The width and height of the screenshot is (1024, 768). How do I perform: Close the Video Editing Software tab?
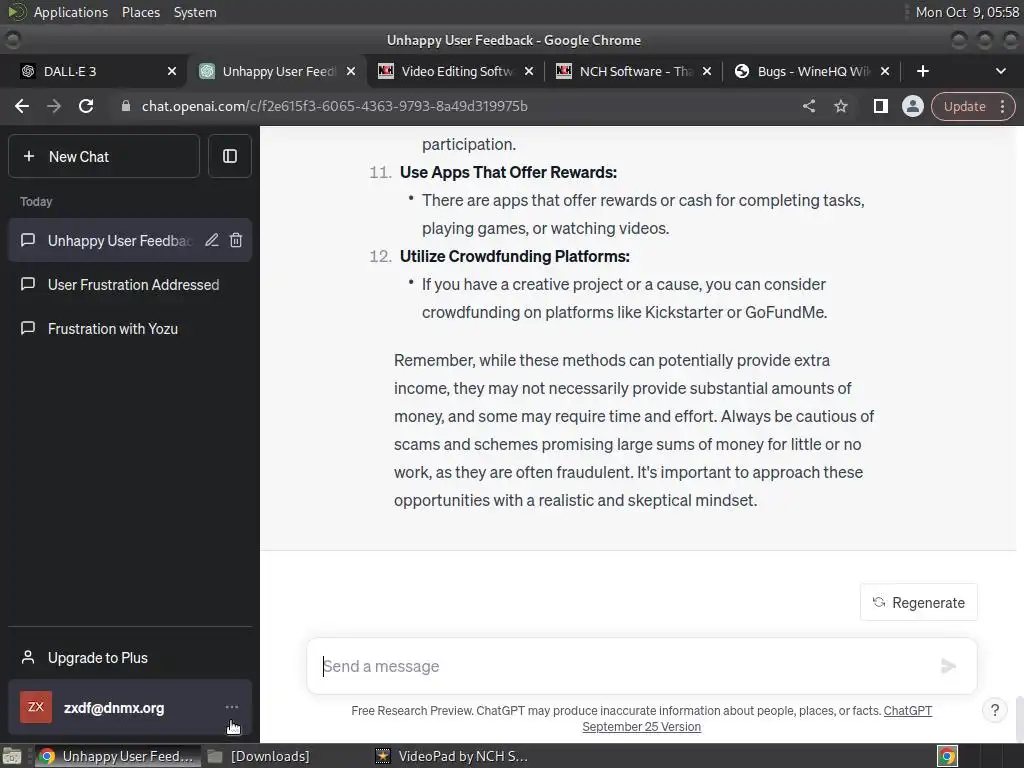[529, 71]
